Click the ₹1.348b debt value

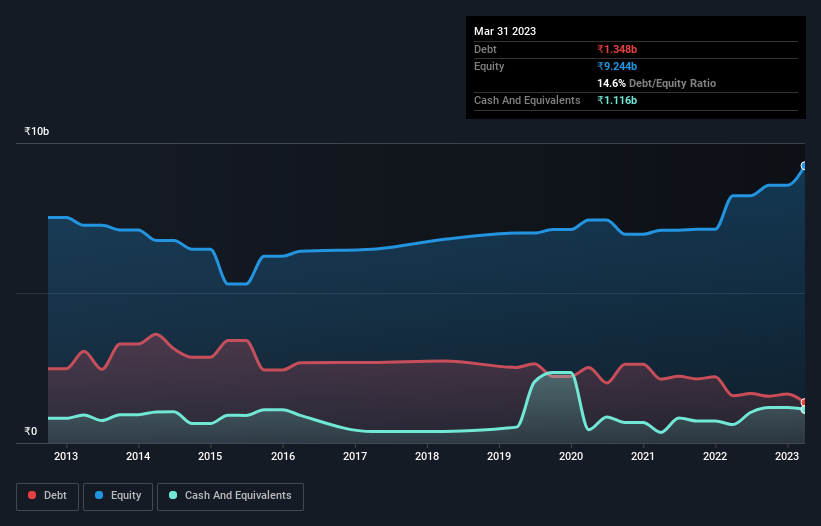[x=617, y=49]
